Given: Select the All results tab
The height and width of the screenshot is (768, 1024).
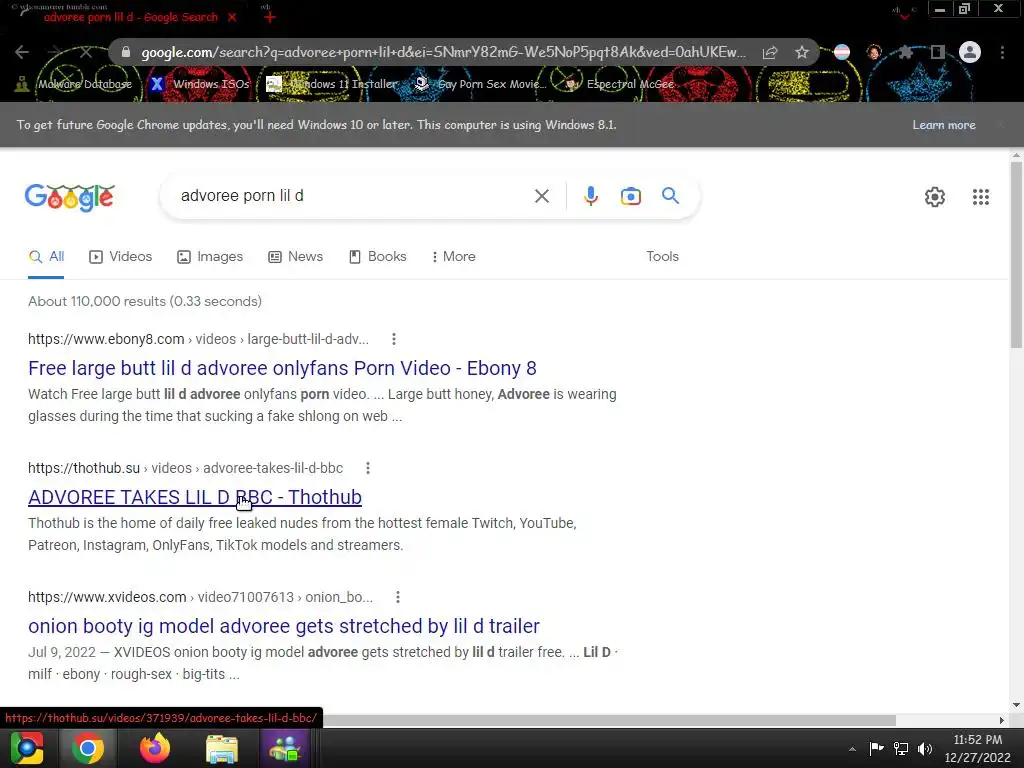Looking at the screenshot, I should point(46,257).
